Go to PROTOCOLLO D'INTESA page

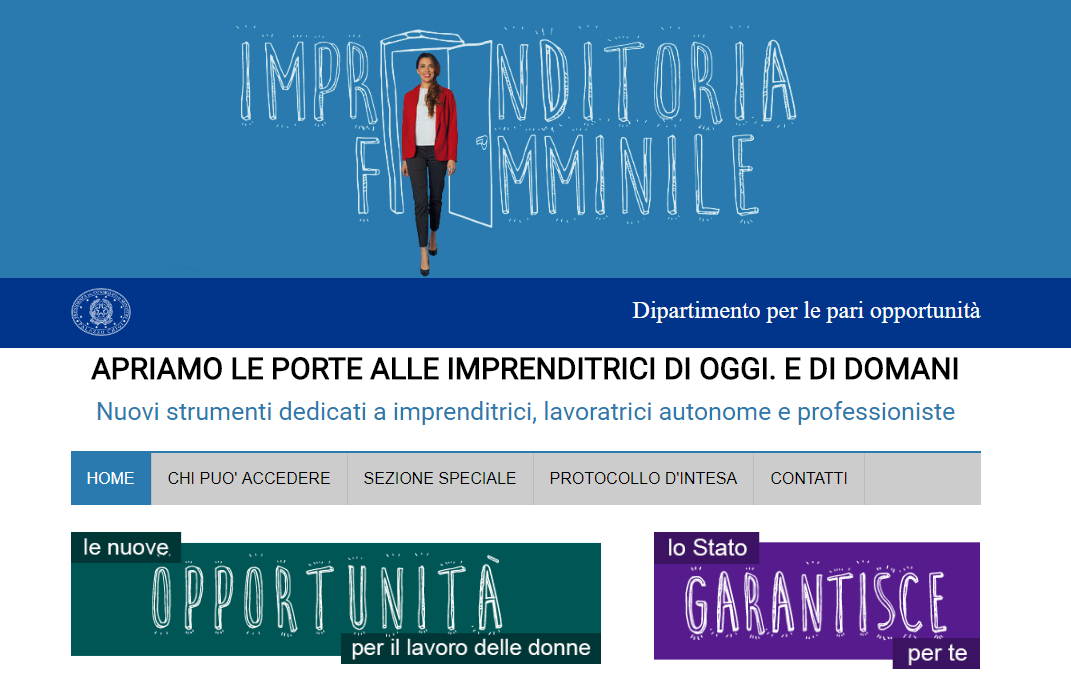(x=643, y=478)
